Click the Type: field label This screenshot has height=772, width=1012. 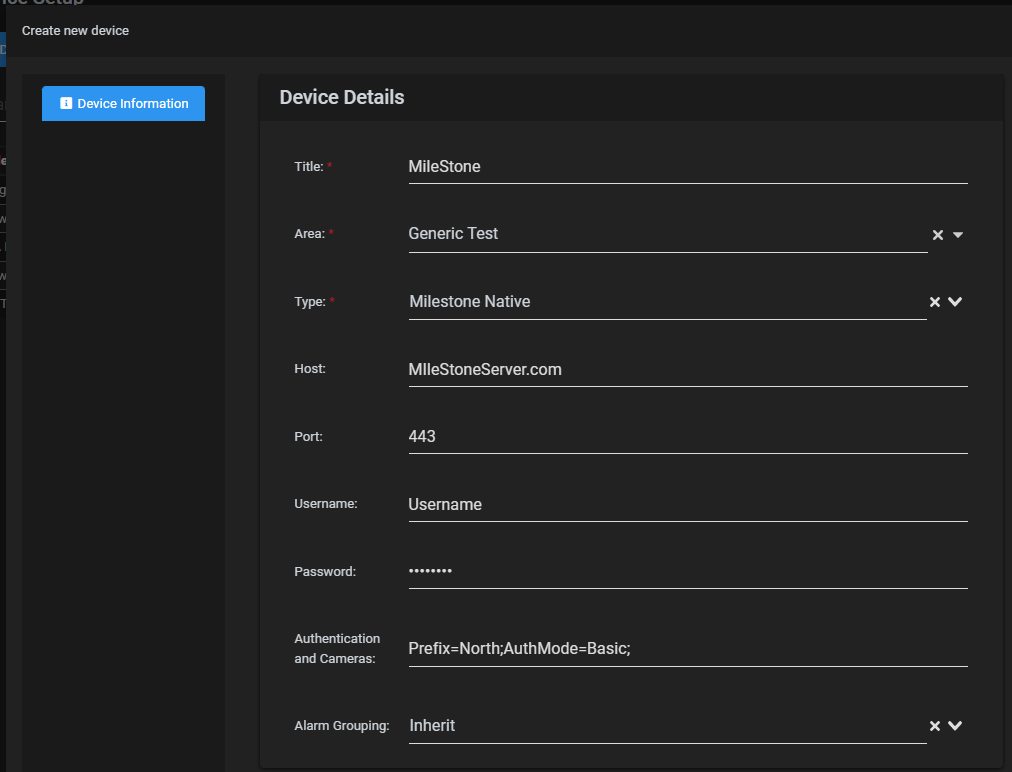[x=310, y=301]
